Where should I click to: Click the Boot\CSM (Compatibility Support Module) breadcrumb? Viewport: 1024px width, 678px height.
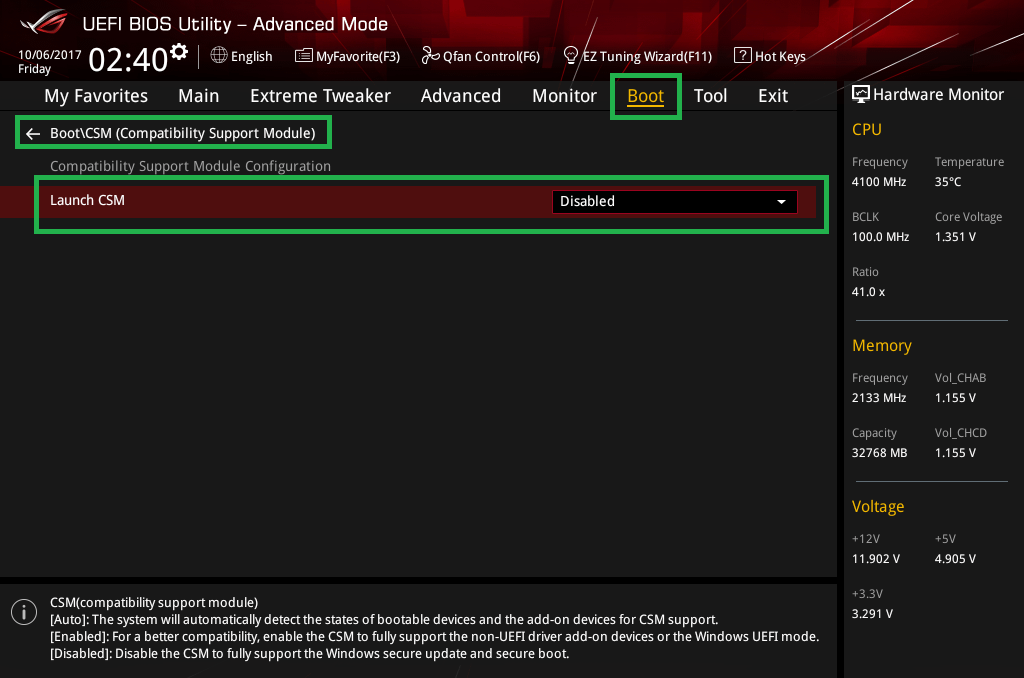coord(182,133)
